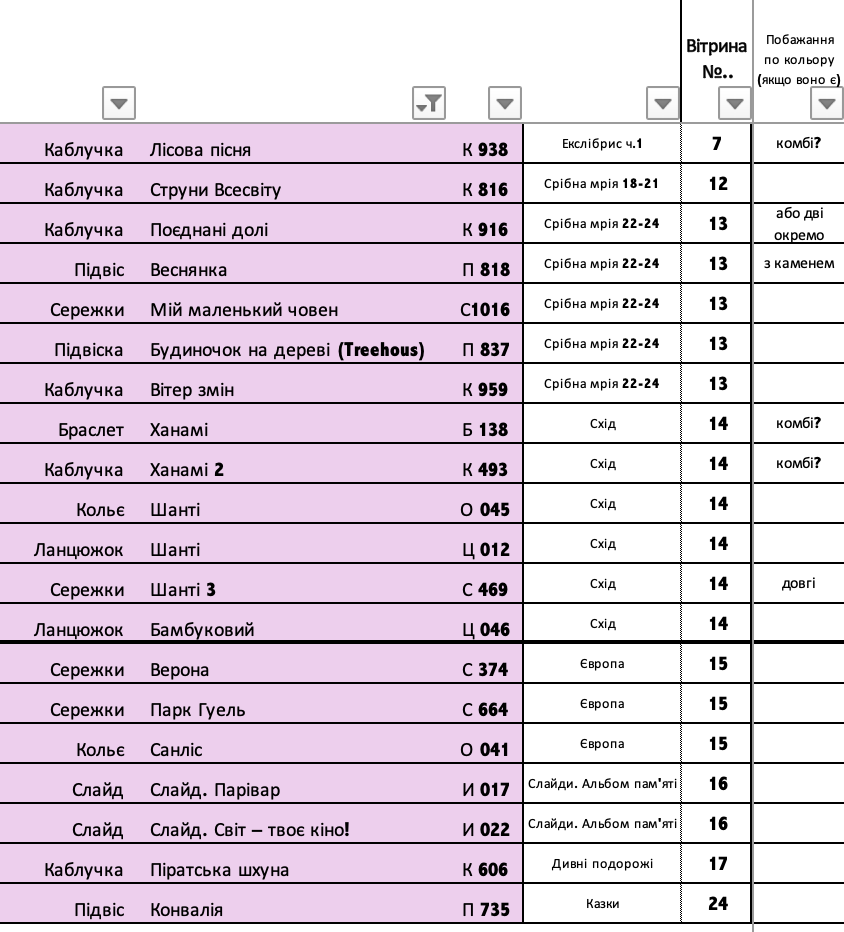Select the Вітрина №.. header cell
This screenshot has height=932, width=844.
point(716,59)
